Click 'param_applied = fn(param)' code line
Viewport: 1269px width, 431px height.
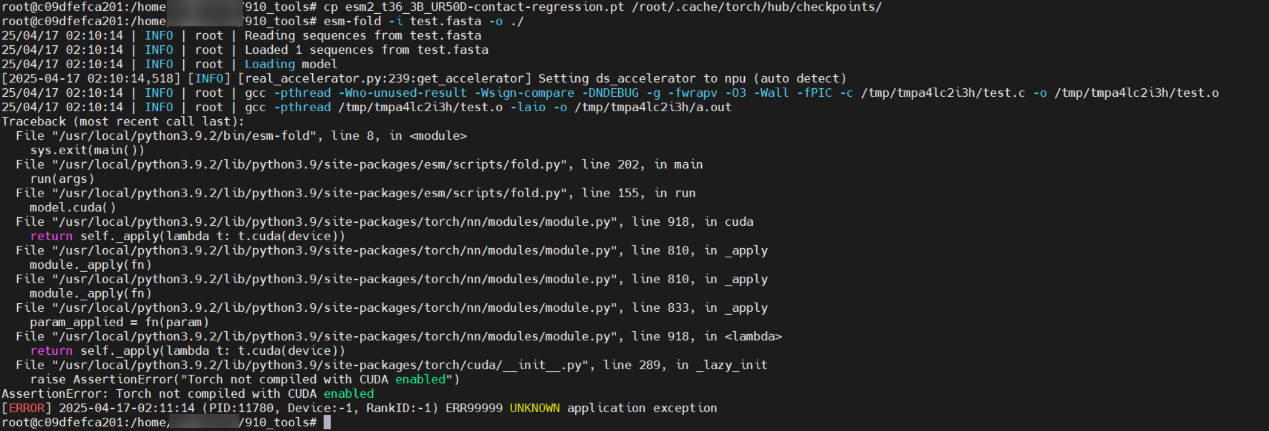120,321
